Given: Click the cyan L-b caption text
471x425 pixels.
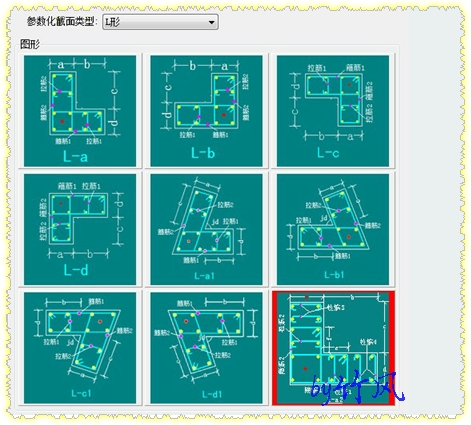Looking at the screenshot, I should pos(203,153).
